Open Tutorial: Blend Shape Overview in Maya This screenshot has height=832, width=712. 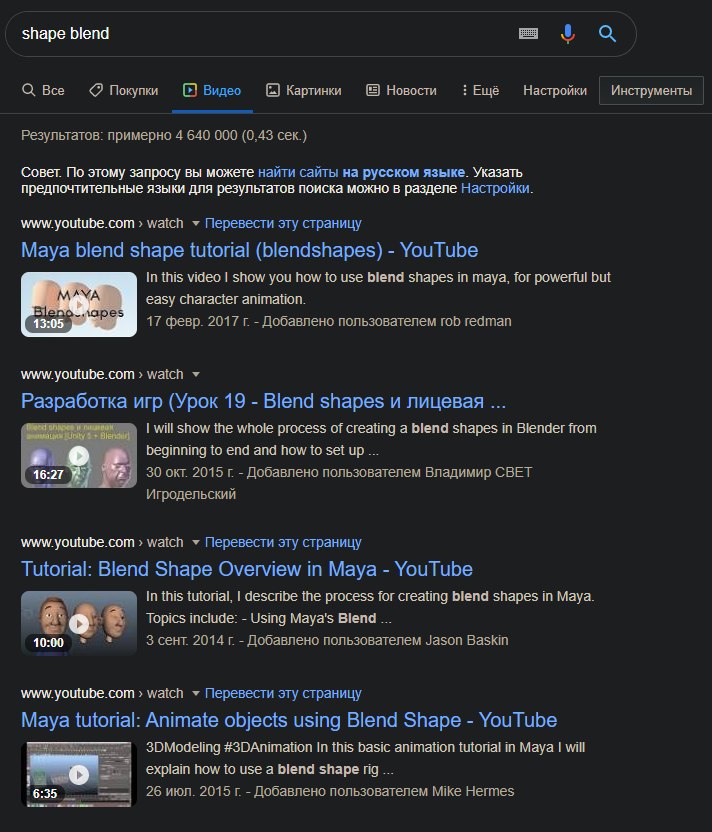(x=247, y=569)
